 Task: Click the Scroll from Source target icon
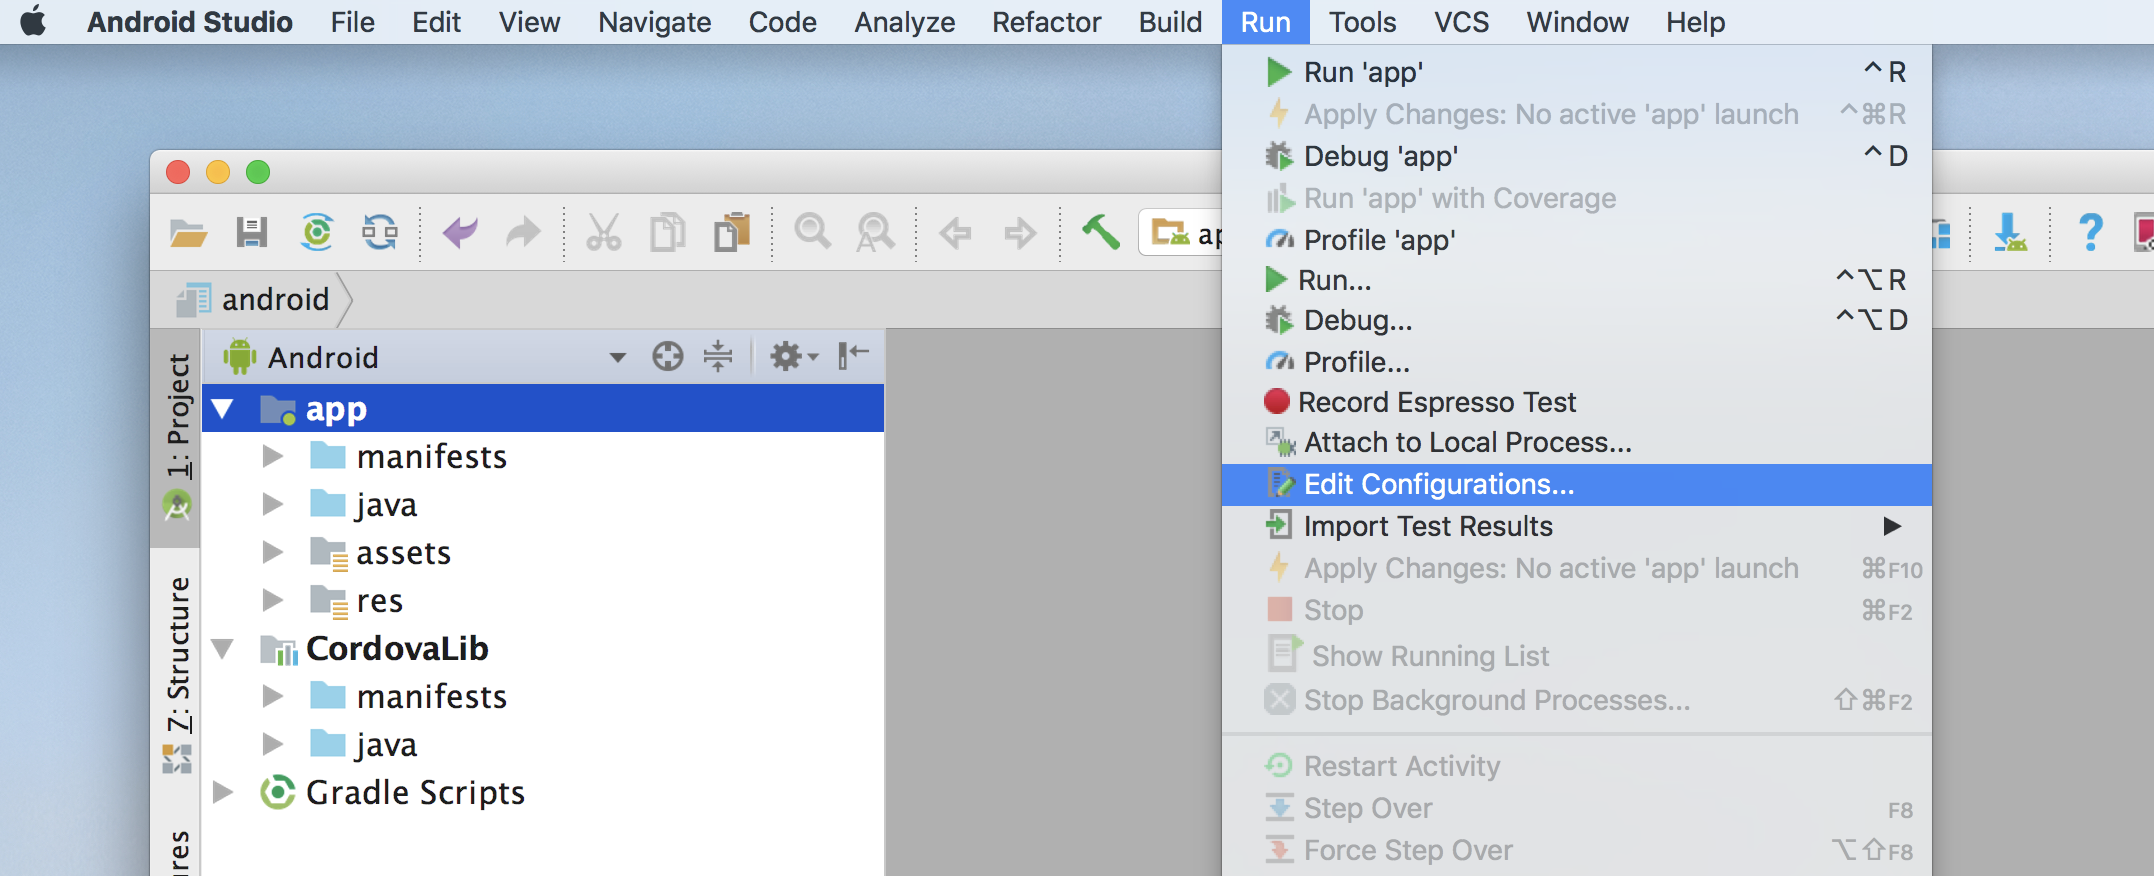point(667,356)
